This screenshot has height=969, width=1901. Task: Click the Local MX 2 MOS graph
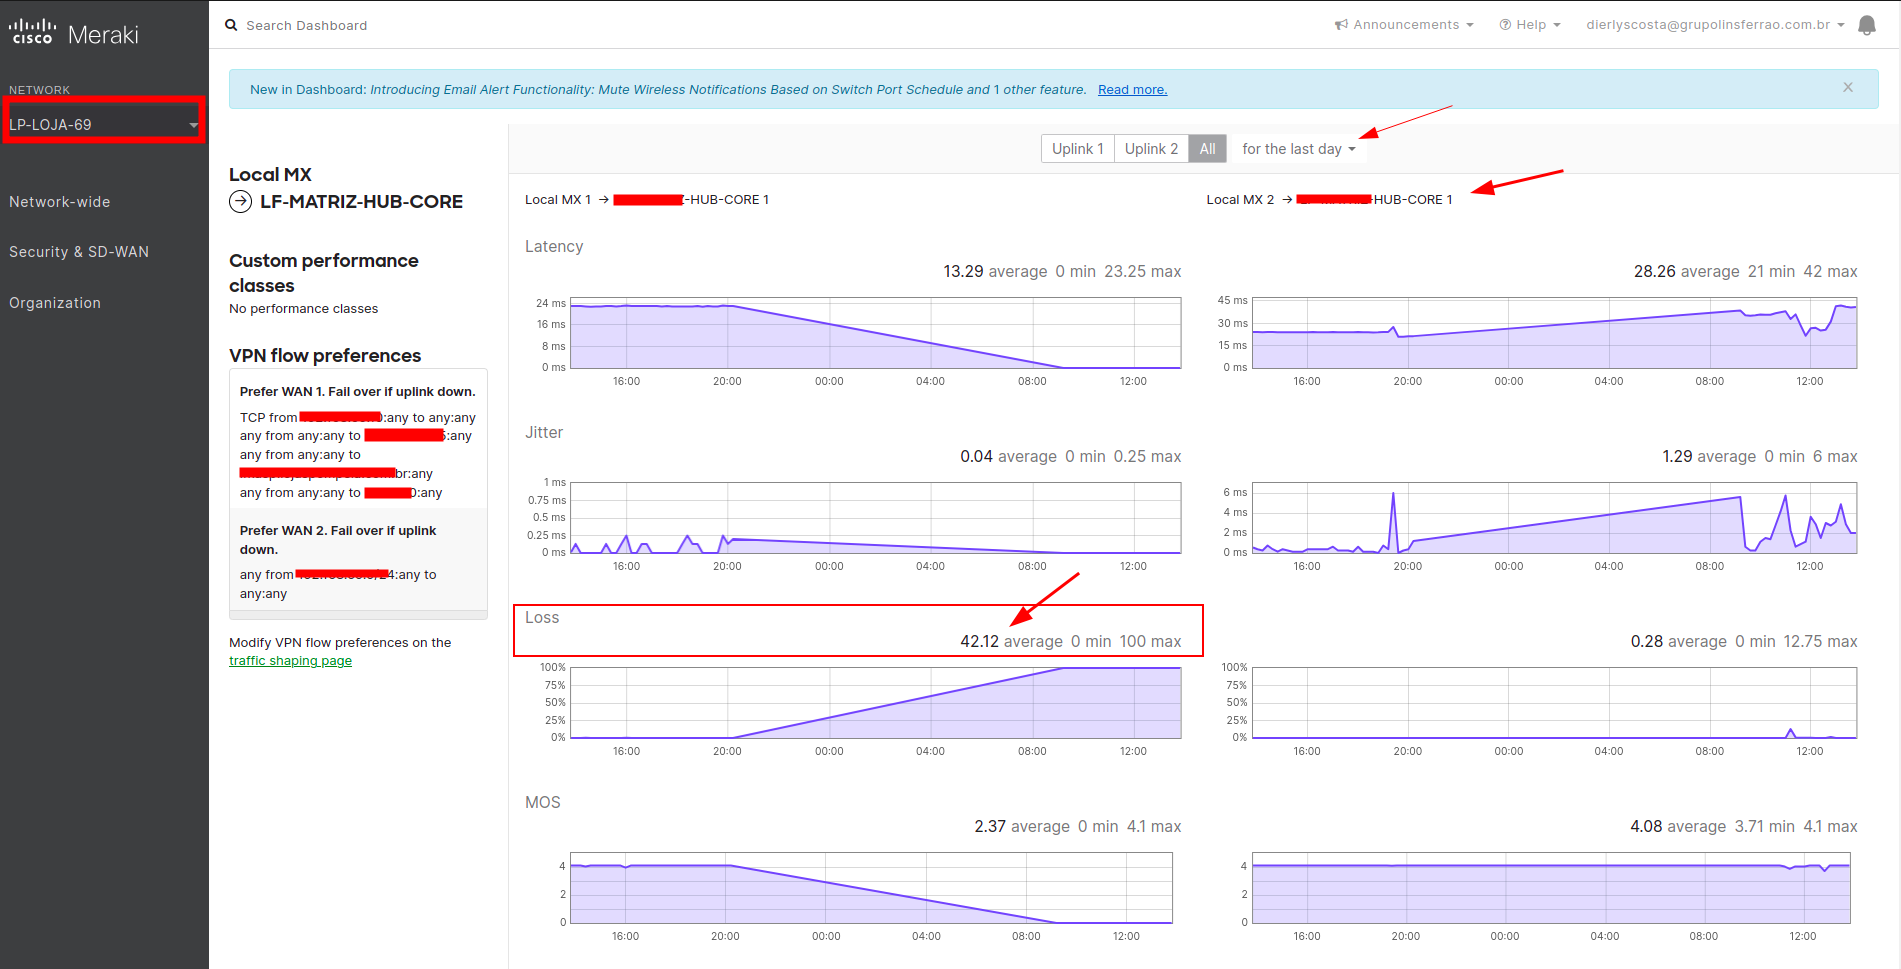(x=1551, y=888)
